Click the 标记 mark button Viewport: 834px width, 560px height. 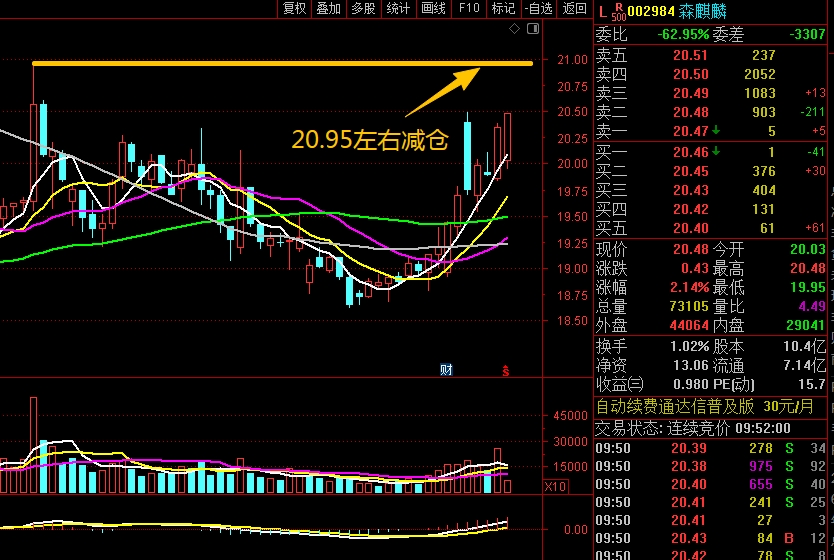pyautogui.click(x=503, y=8)
